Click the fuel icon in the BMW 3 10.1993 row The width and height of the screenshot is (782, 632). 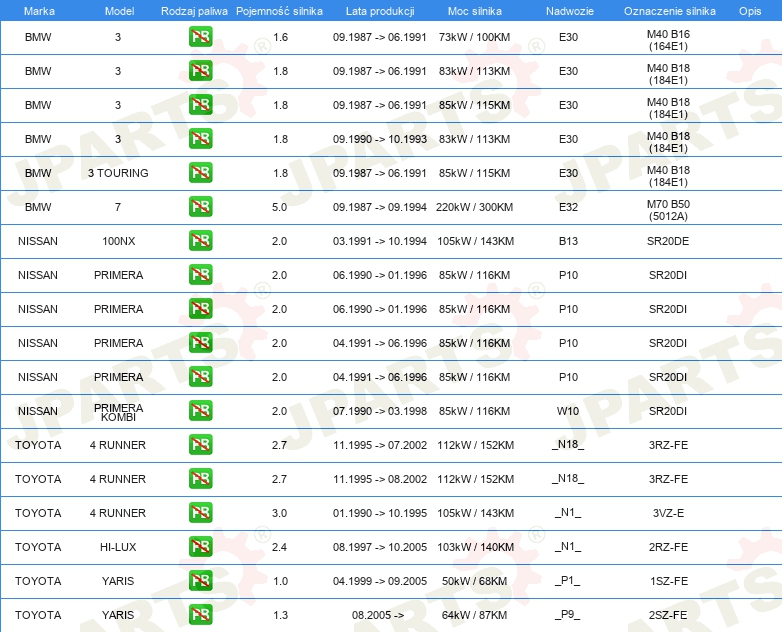(x=200, y=139)
